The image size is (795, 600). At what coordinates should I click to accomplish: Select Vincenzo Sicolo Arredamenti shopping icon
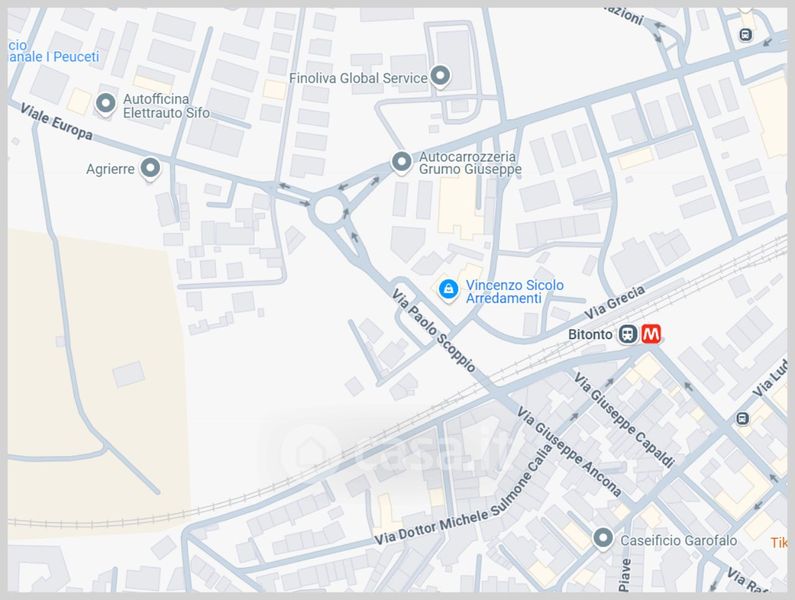point(448,290)
